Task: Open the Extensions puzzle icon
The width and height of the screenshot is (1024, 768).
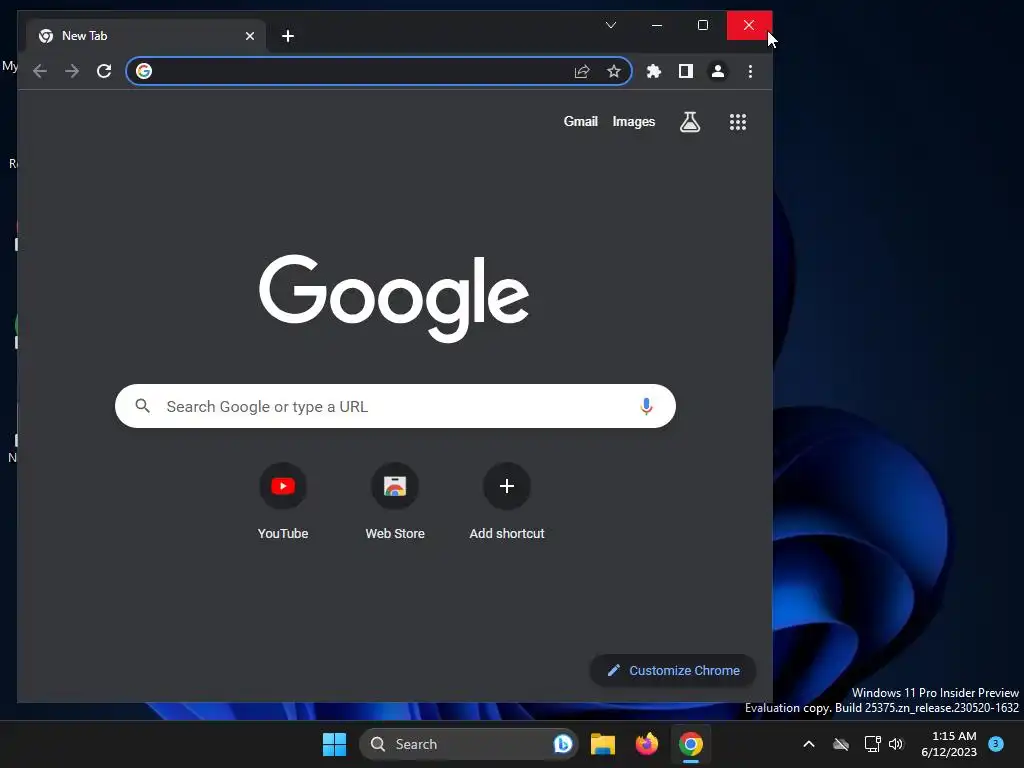Action: pyautogui.click(x=654, y=71)
